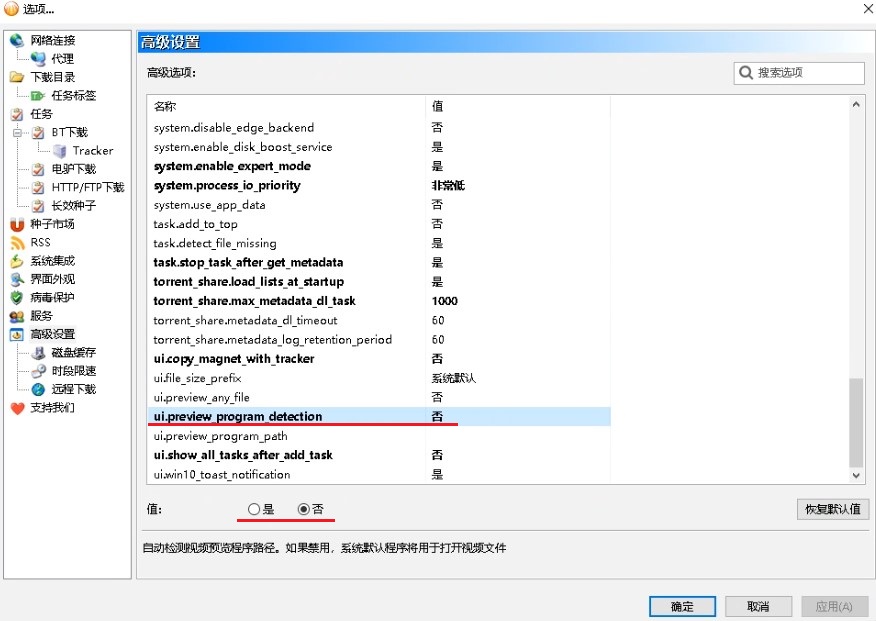876x621 pixels.
Task: Select the 是 radio button
Action: tap(254, 509)
